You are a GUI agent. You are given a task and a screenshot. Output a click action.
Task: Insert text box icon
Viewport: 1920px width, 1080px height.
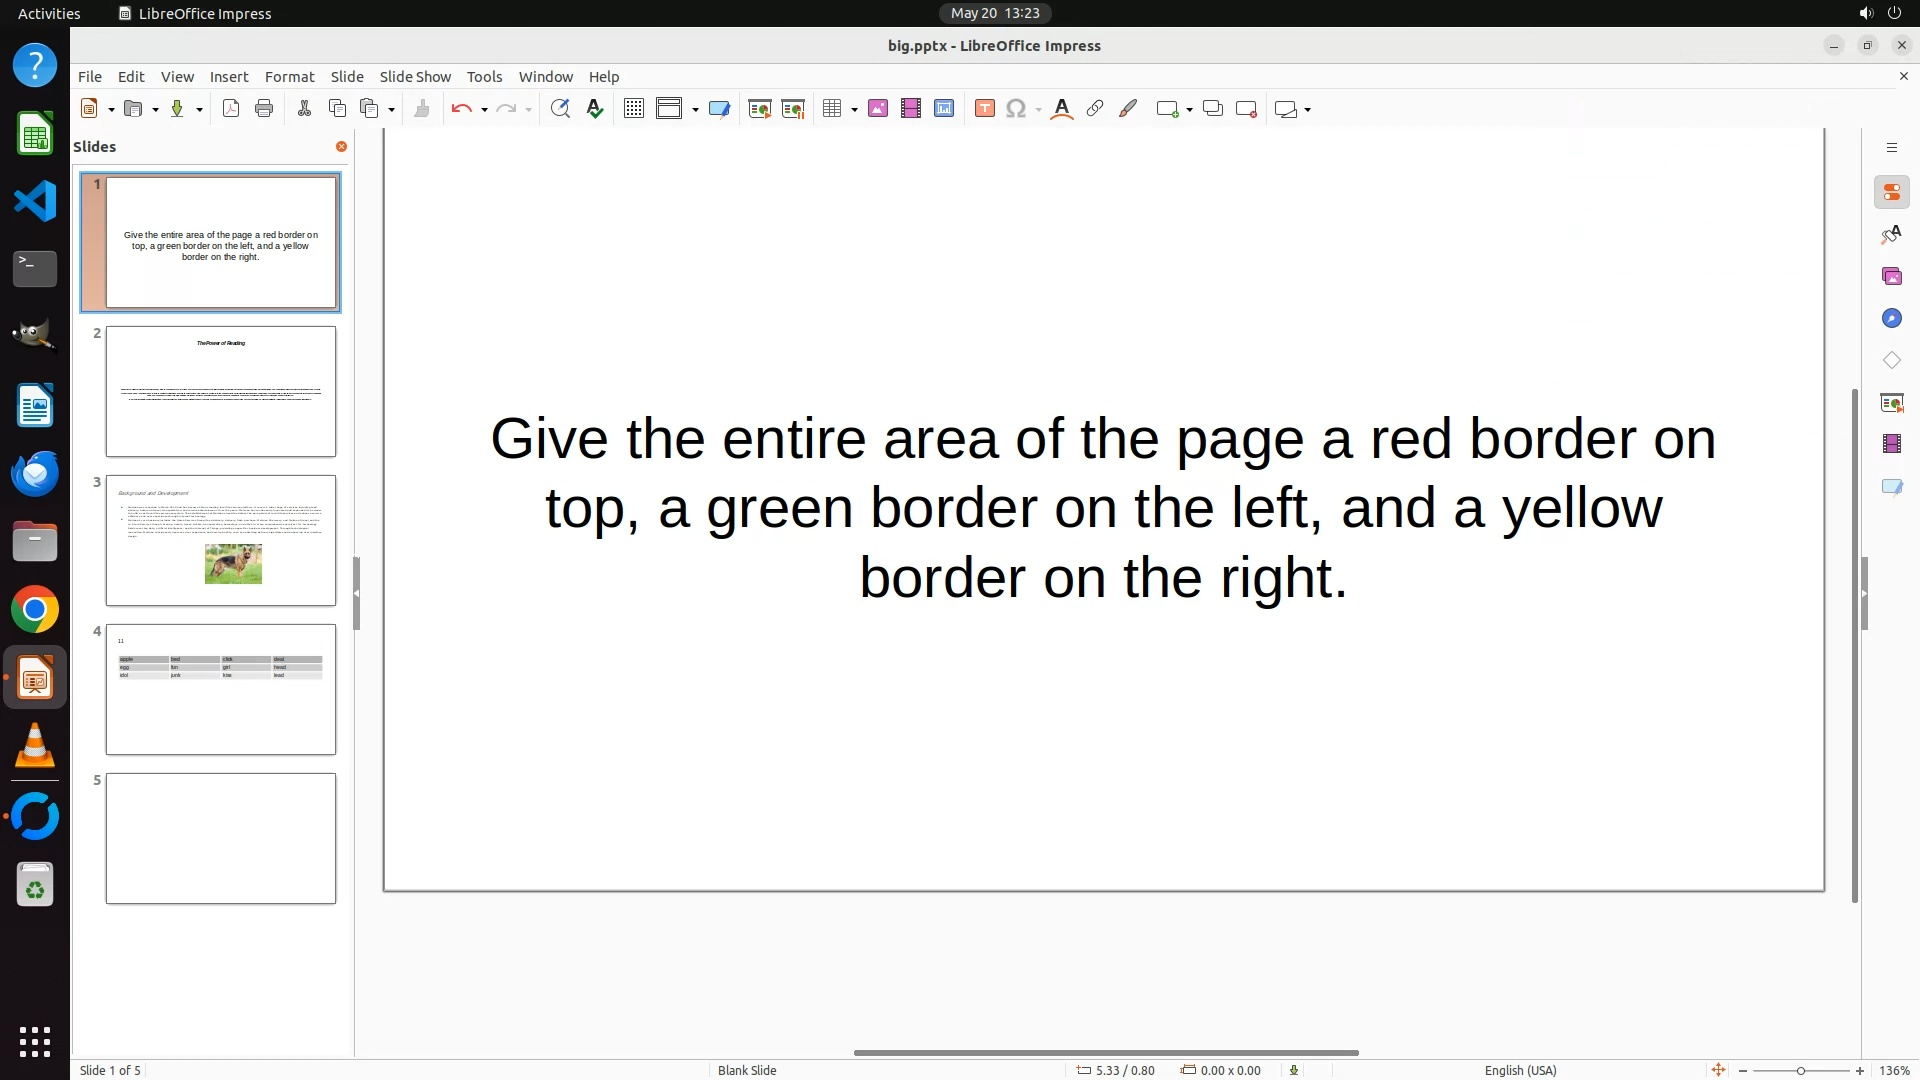pos(984,109)
